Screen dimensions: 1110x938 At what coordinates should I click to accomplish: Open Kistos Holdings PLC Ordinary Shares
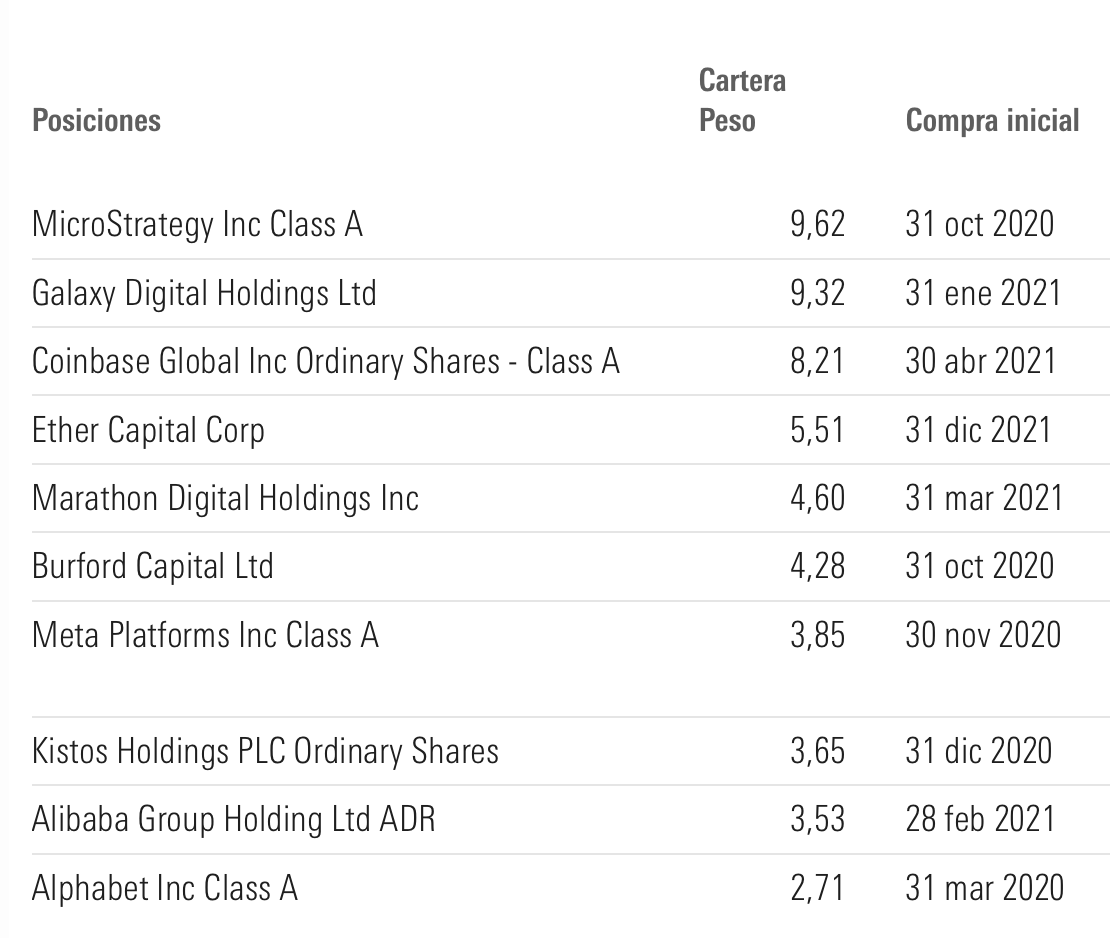click(x=265, y=751)
